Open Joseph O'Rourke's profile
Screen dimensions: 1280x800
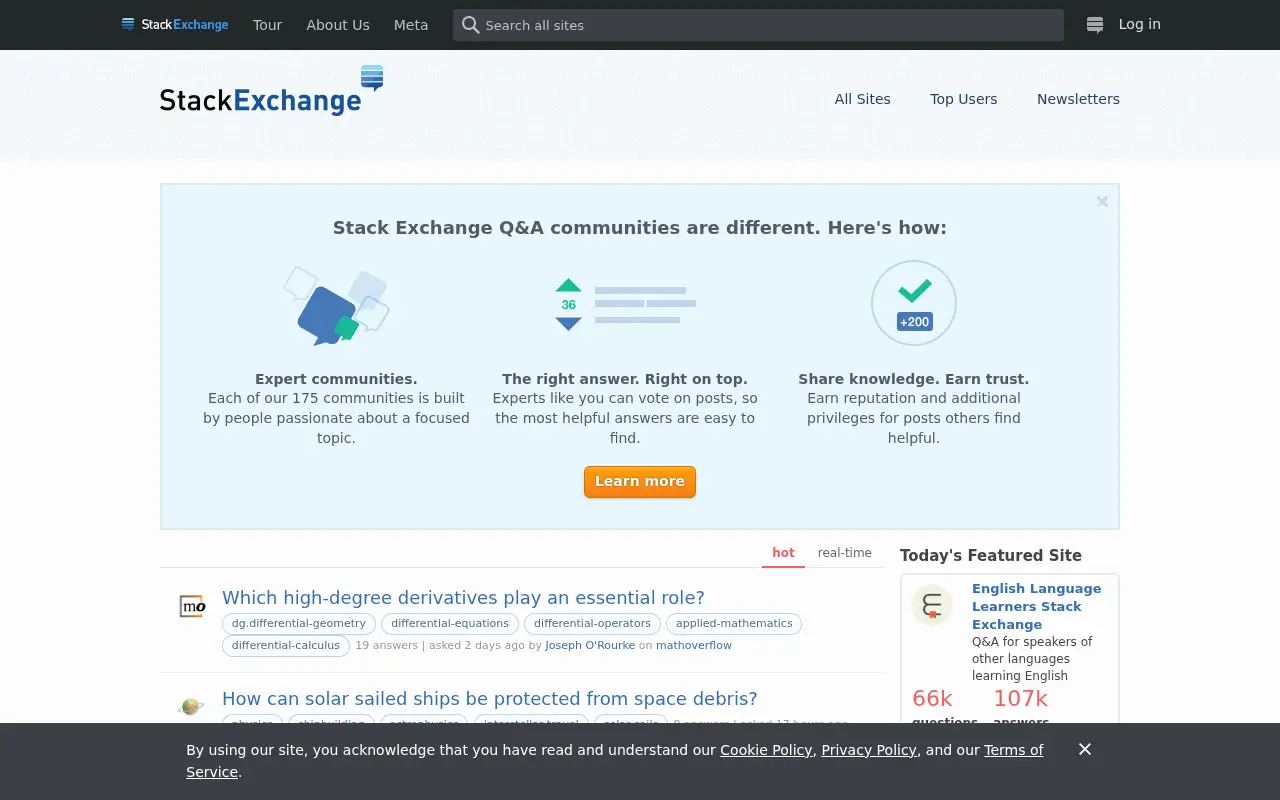[590, 646]
